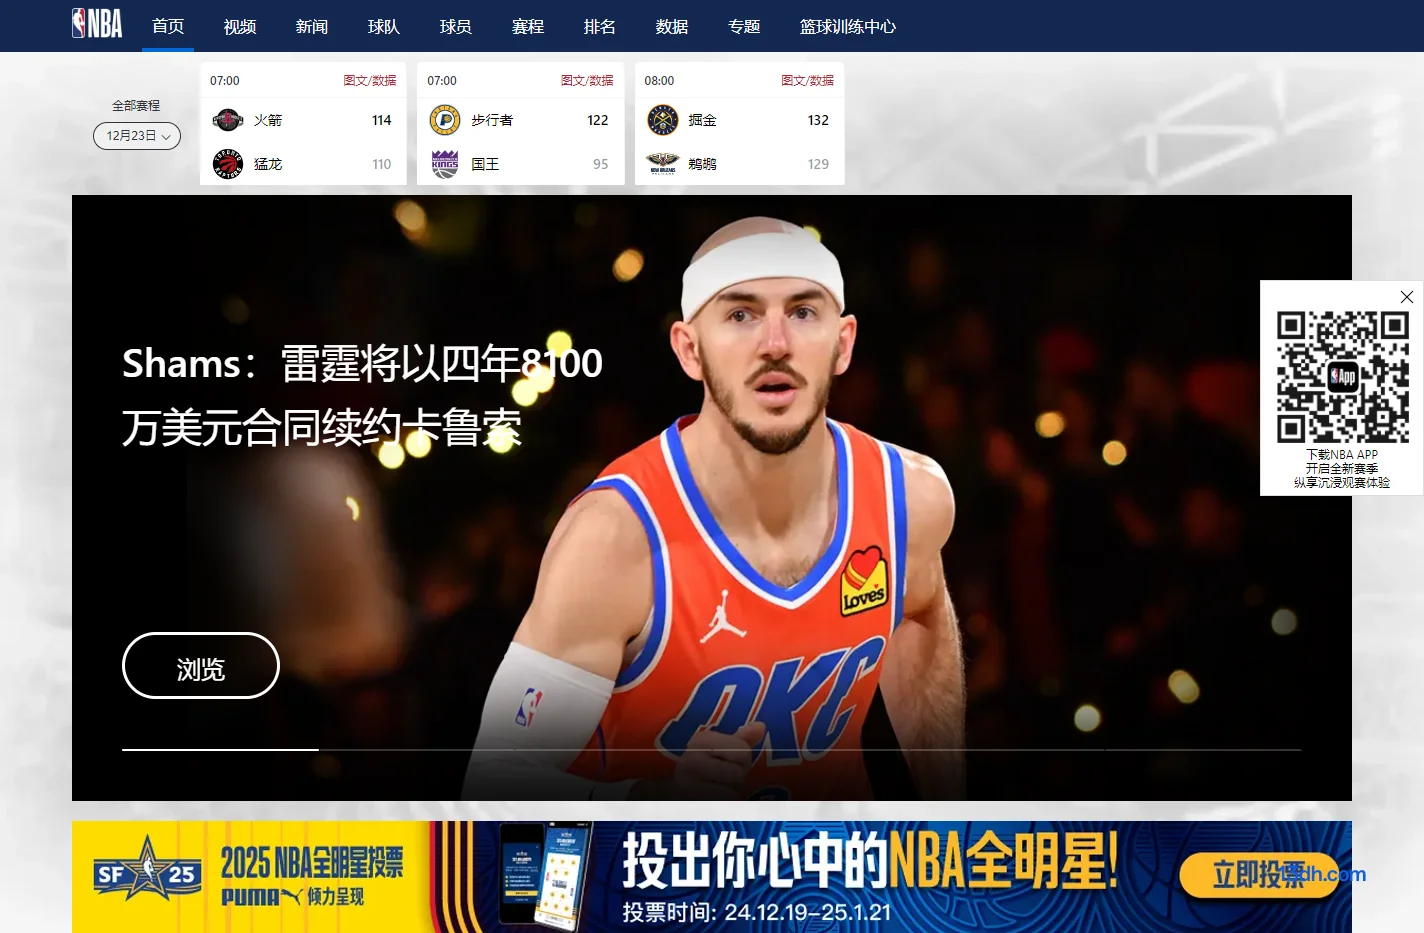The width and height of the screenshot is (1424, 933).
Task: Click the Pelicans team logo
Action: tap(663, 163)
